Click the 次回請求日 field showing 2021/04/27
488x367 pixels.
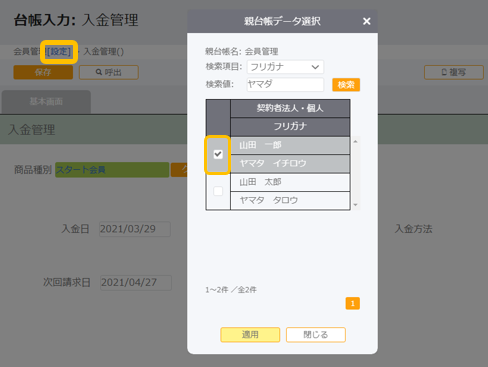pos(136,283)
